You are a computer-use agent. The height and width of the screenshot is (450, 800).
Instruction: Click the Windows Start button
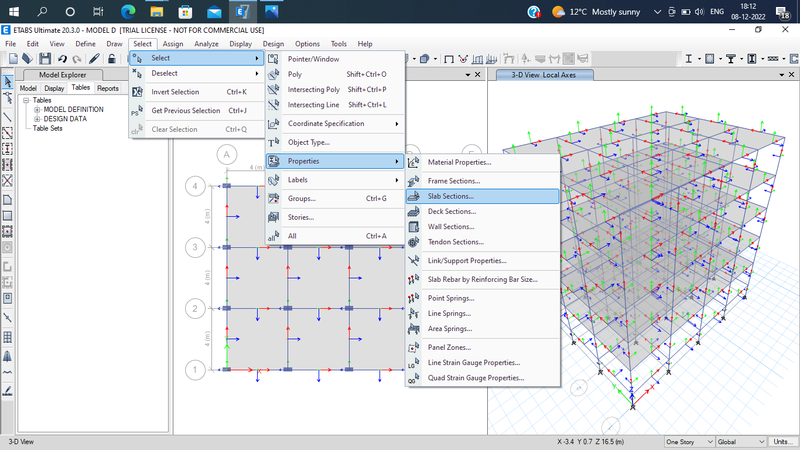tap(14, 11)
